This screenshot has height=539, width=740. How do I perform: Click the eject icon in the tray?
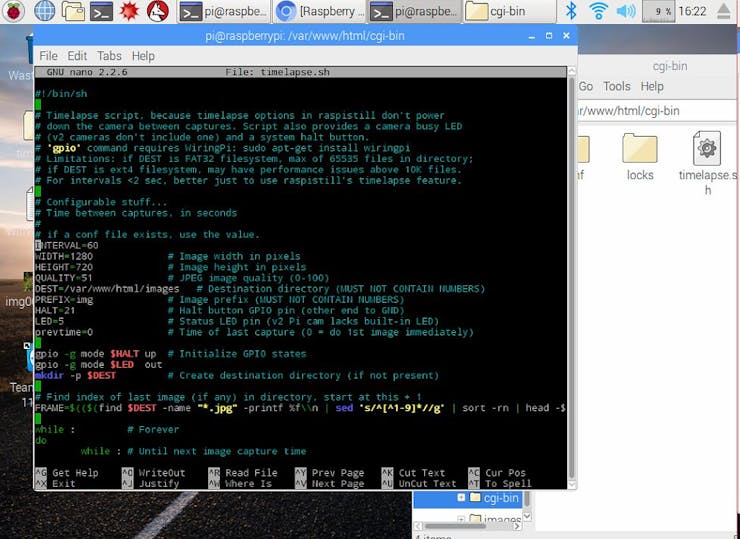(x=723, y=11)
